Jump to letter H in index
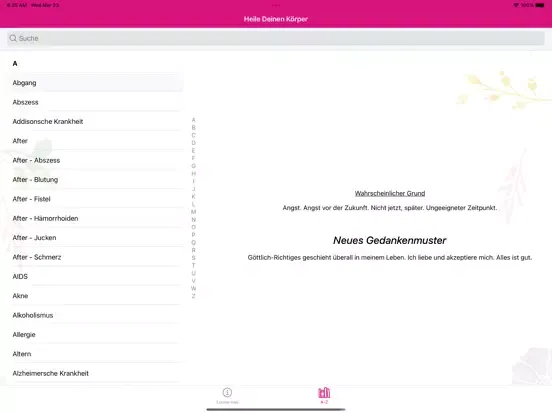552x414 pixels. 193,174
